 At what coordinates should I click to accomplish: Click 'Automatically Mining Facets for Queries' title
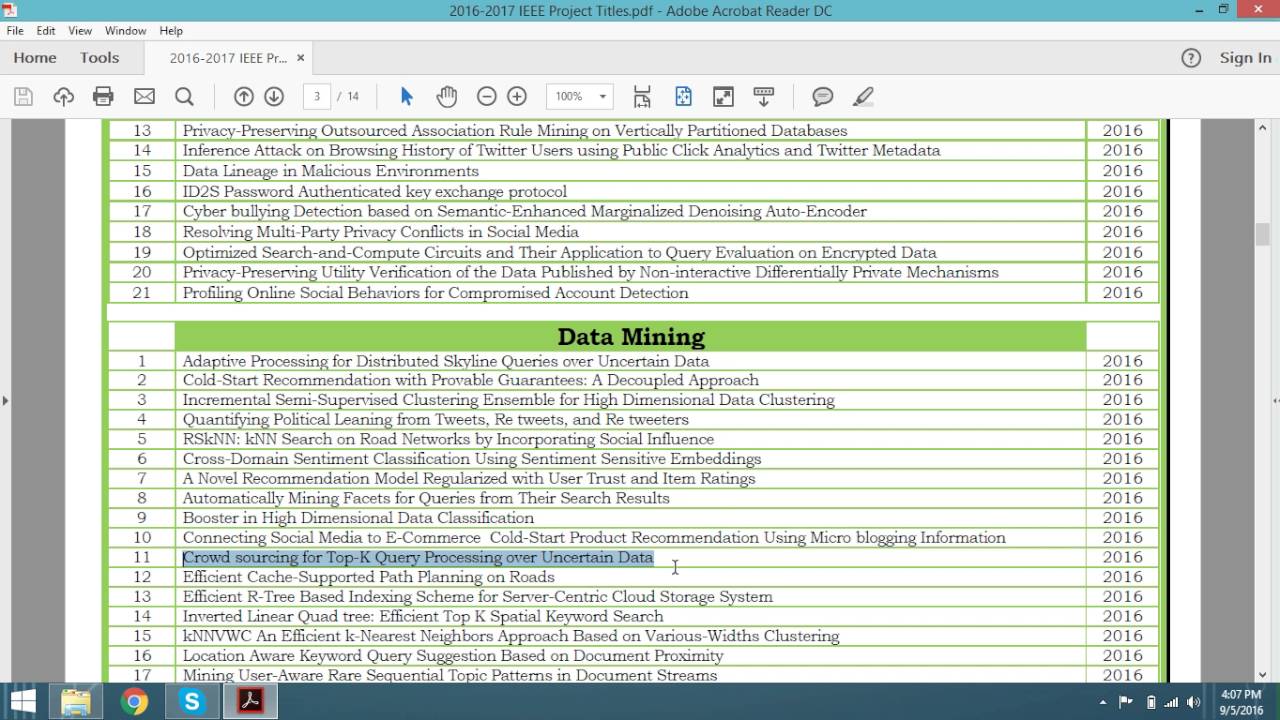tap(425, 498)
